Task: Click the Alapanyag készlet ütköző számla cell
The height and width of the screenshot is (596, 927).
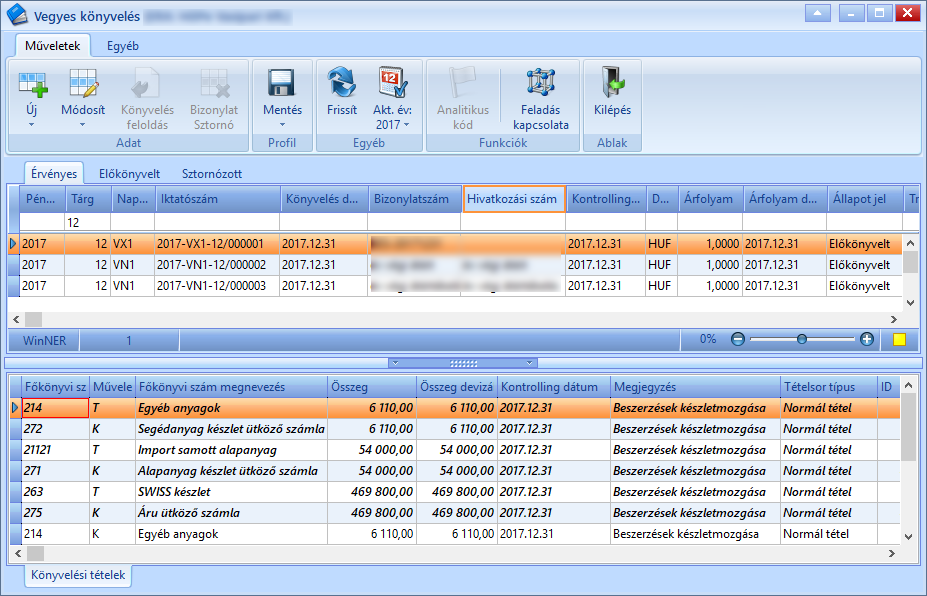Action: click(x=231, y=471)
